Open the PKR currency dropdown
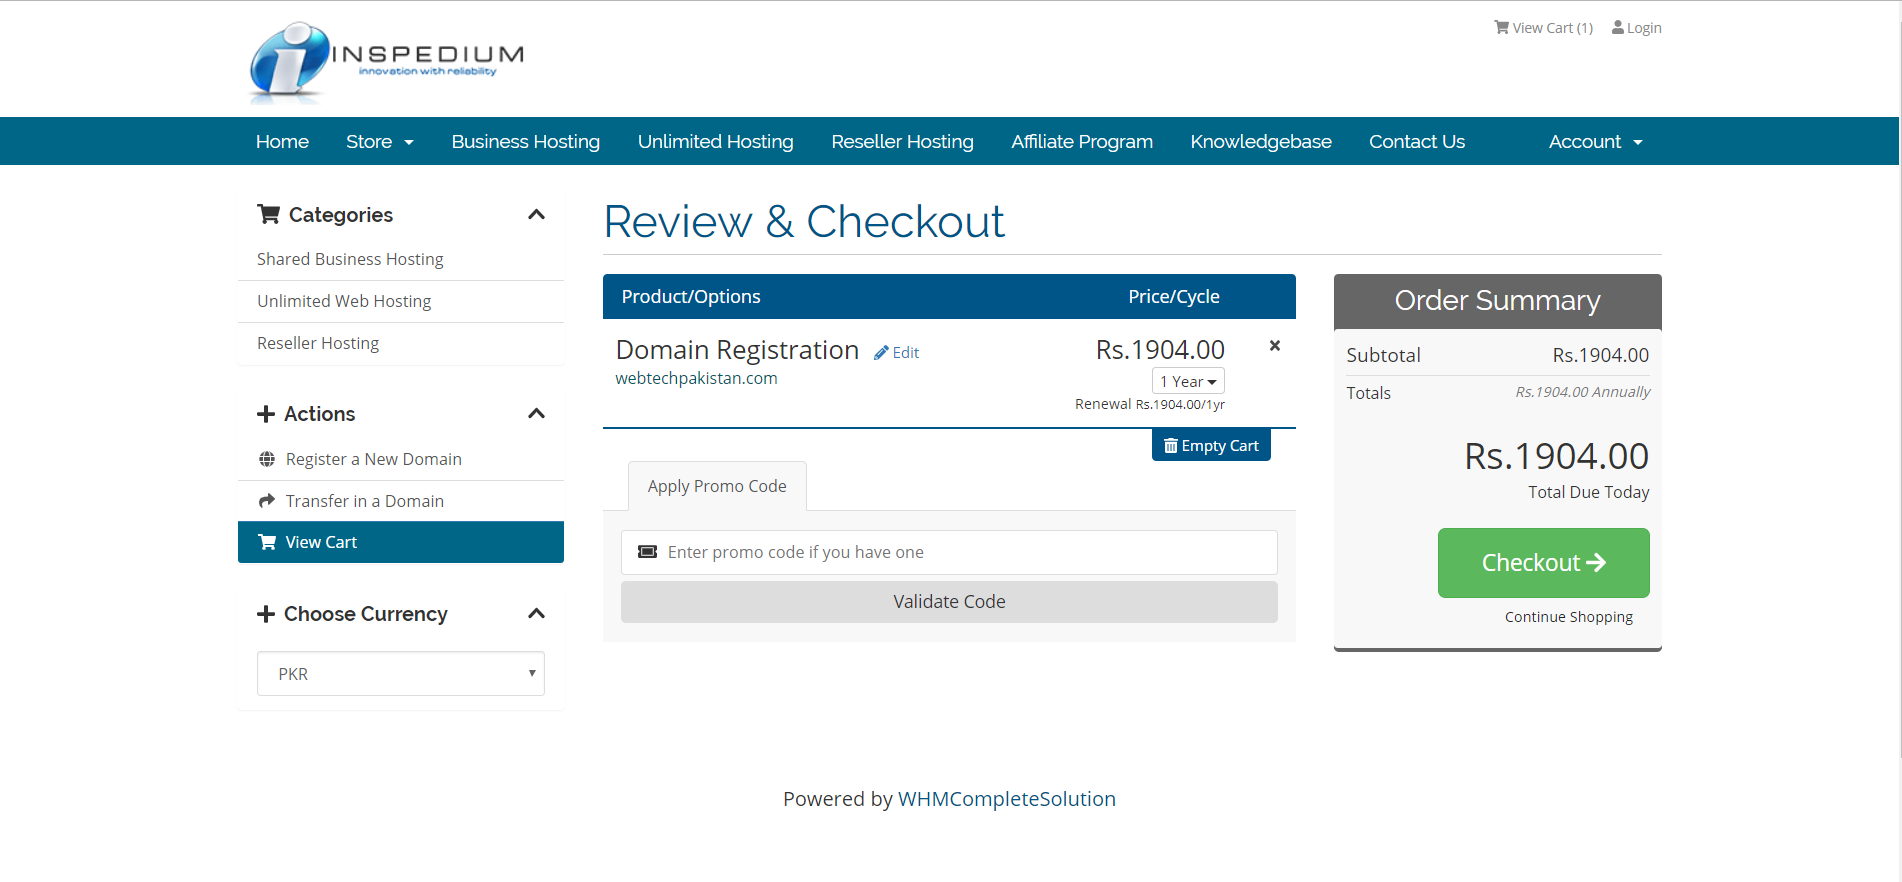 click(400, 674)
